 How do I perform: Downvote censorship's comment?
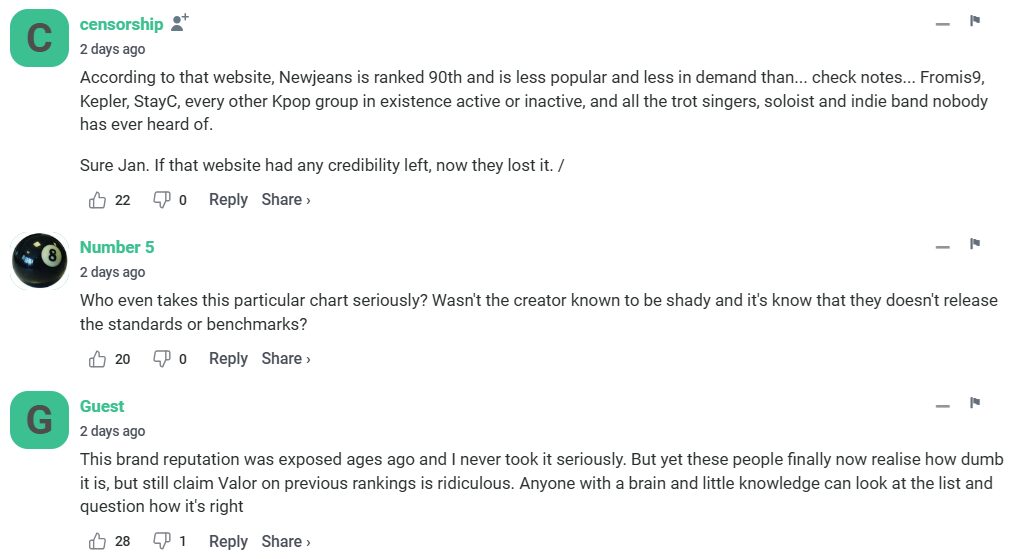point(161,200)
